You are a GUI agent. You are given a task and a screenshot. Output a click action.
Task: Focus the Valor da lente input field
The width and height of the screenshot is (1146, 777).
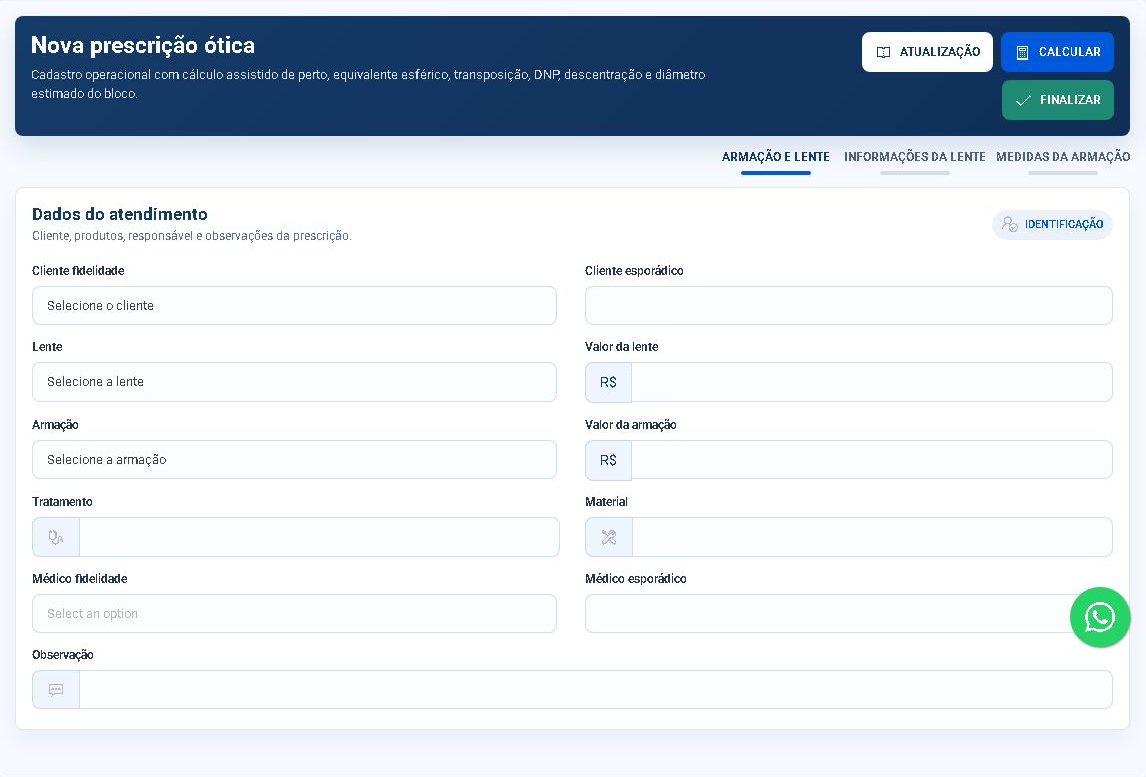pos(872,382)
